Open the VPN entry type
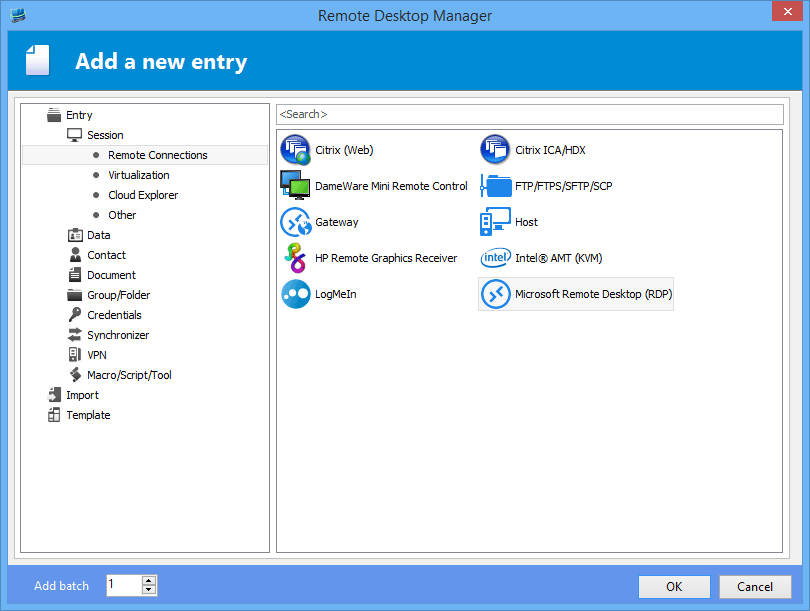810x611 pixels. (97, 355)
